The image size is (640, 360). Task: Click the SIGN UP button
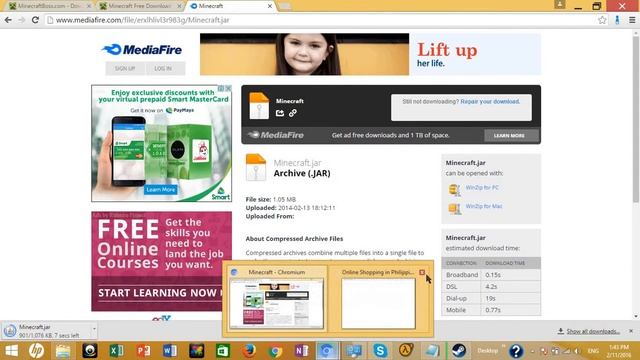[125, 69]
